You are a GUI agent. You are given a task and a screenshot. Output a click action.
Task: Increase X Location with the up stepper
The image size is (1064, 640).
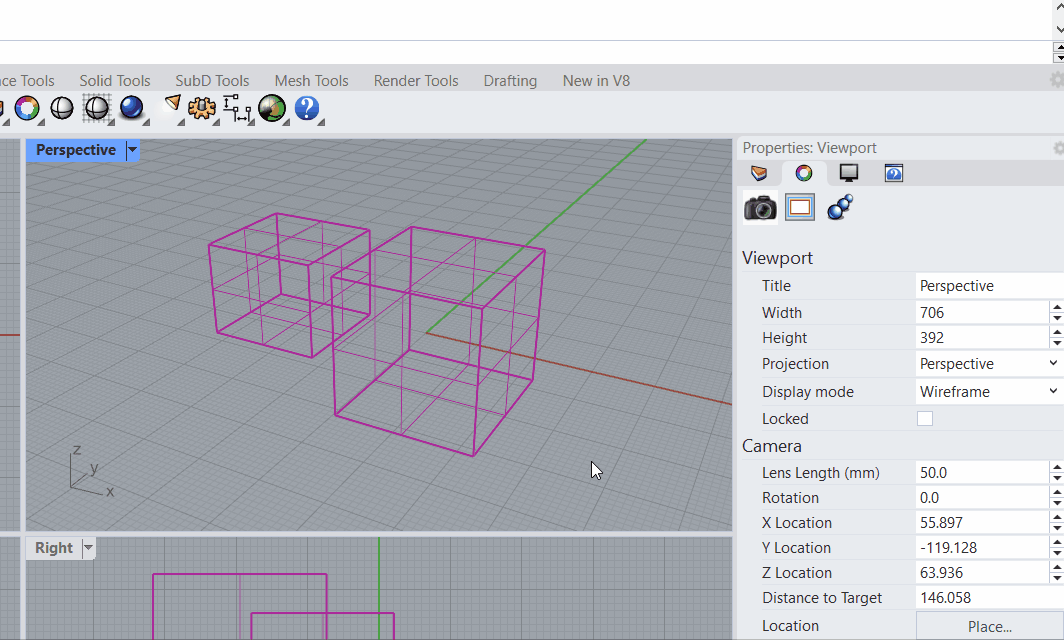point(1057,518)
